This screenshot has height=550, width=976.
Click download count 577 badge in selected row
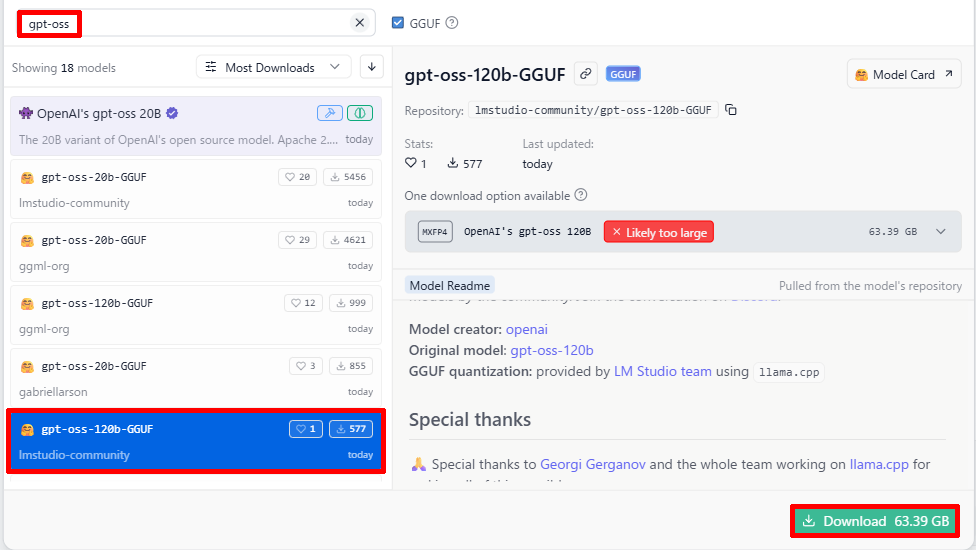351,429
